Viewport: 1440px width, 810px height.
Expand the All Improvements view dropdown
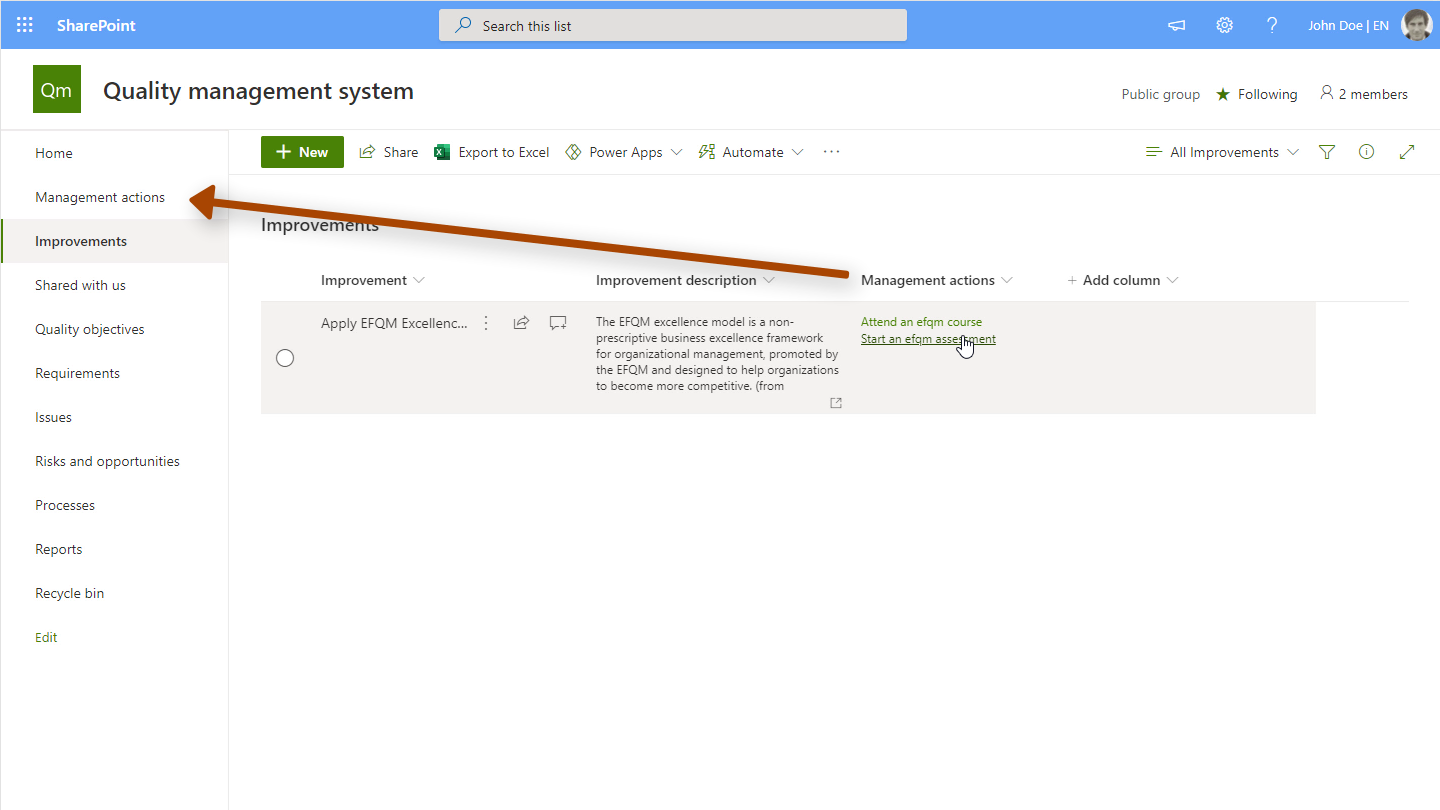(x=1222, y=152)
